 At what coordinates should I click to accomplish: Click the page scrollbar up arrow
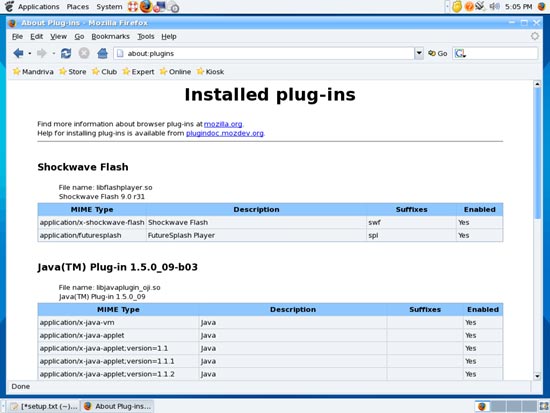coord(537,84)
